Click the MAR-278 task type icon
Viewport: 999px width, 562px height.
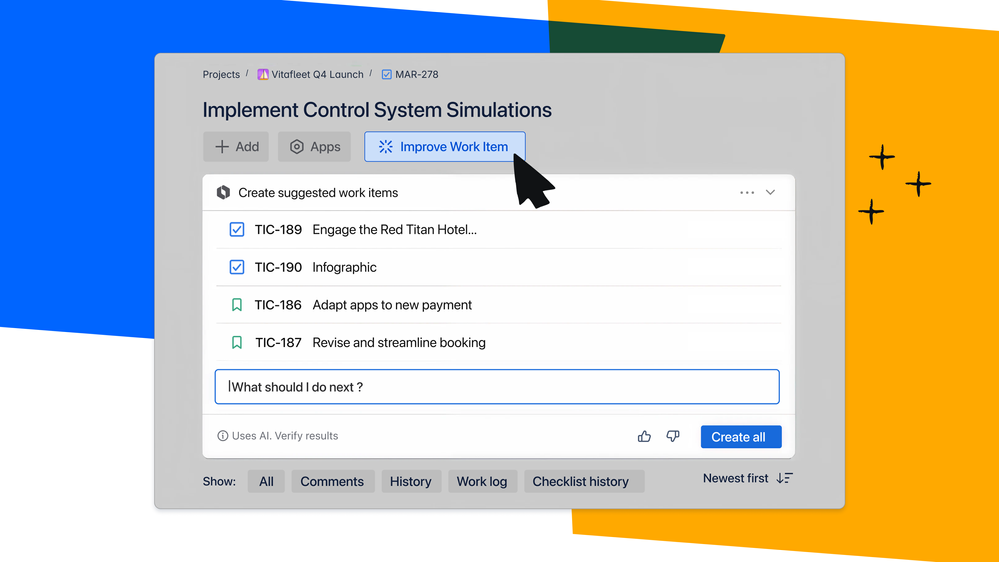(387, 75)
